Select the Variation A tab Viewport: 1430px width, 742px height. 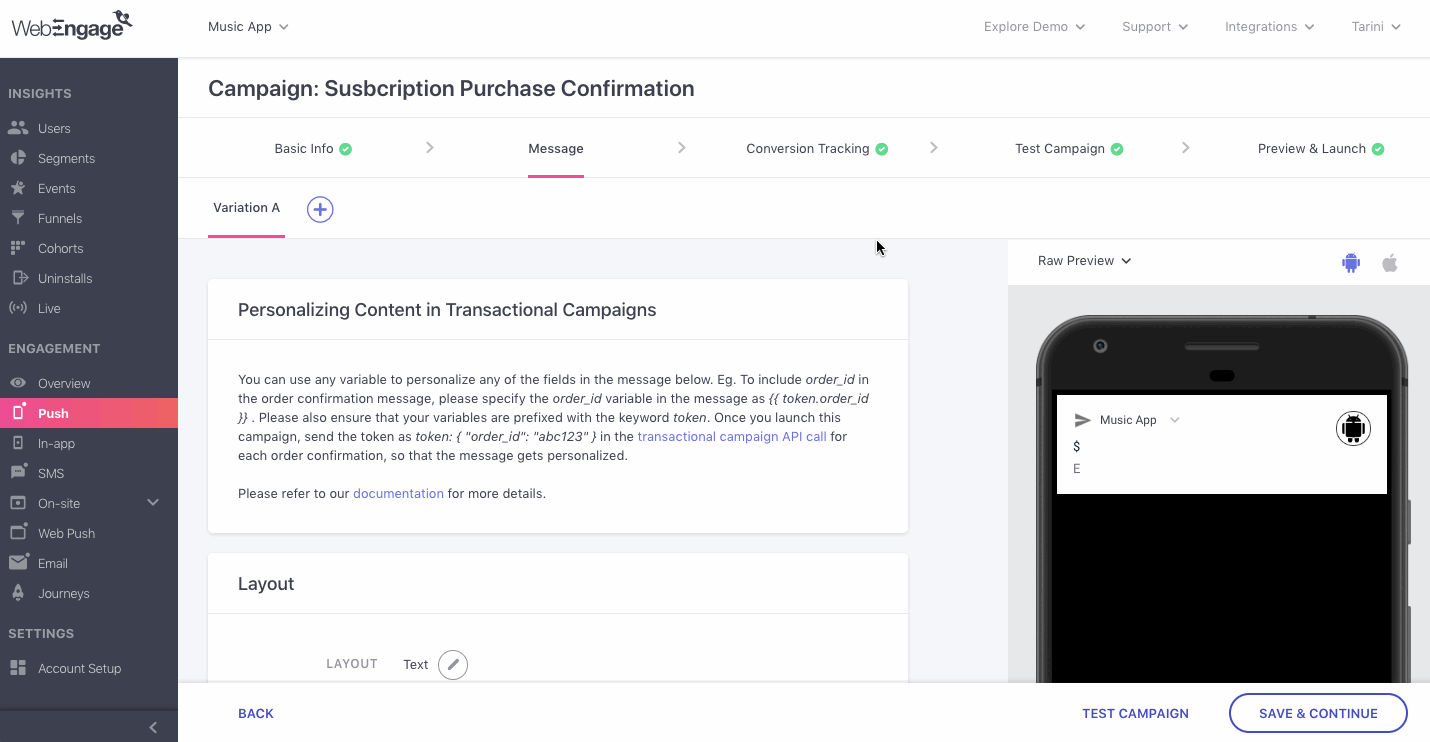[247, 208]
